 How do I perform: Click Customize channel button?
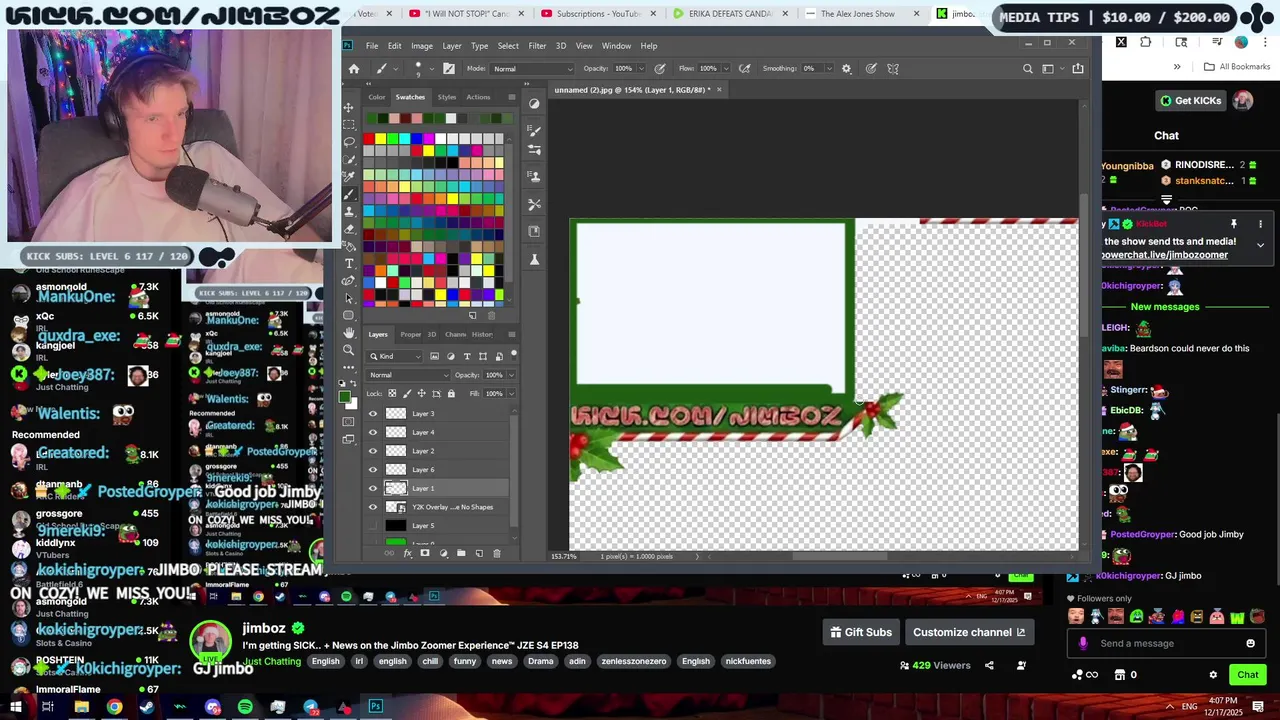tap(969, 632)
